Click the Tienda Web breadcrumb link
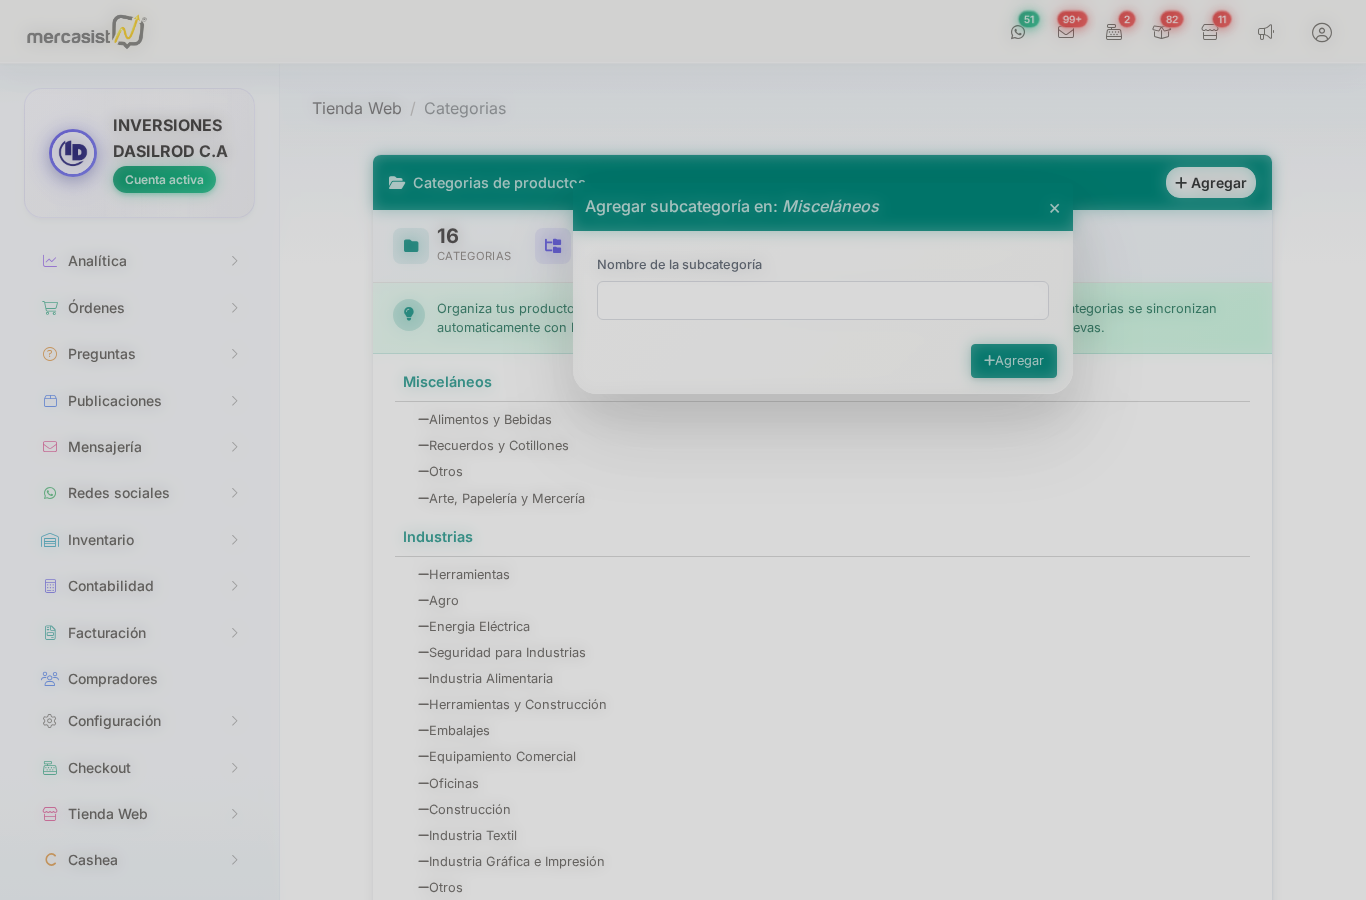Image resolution: width=1366 pixels, height=900 pixels. click(356, 108)
